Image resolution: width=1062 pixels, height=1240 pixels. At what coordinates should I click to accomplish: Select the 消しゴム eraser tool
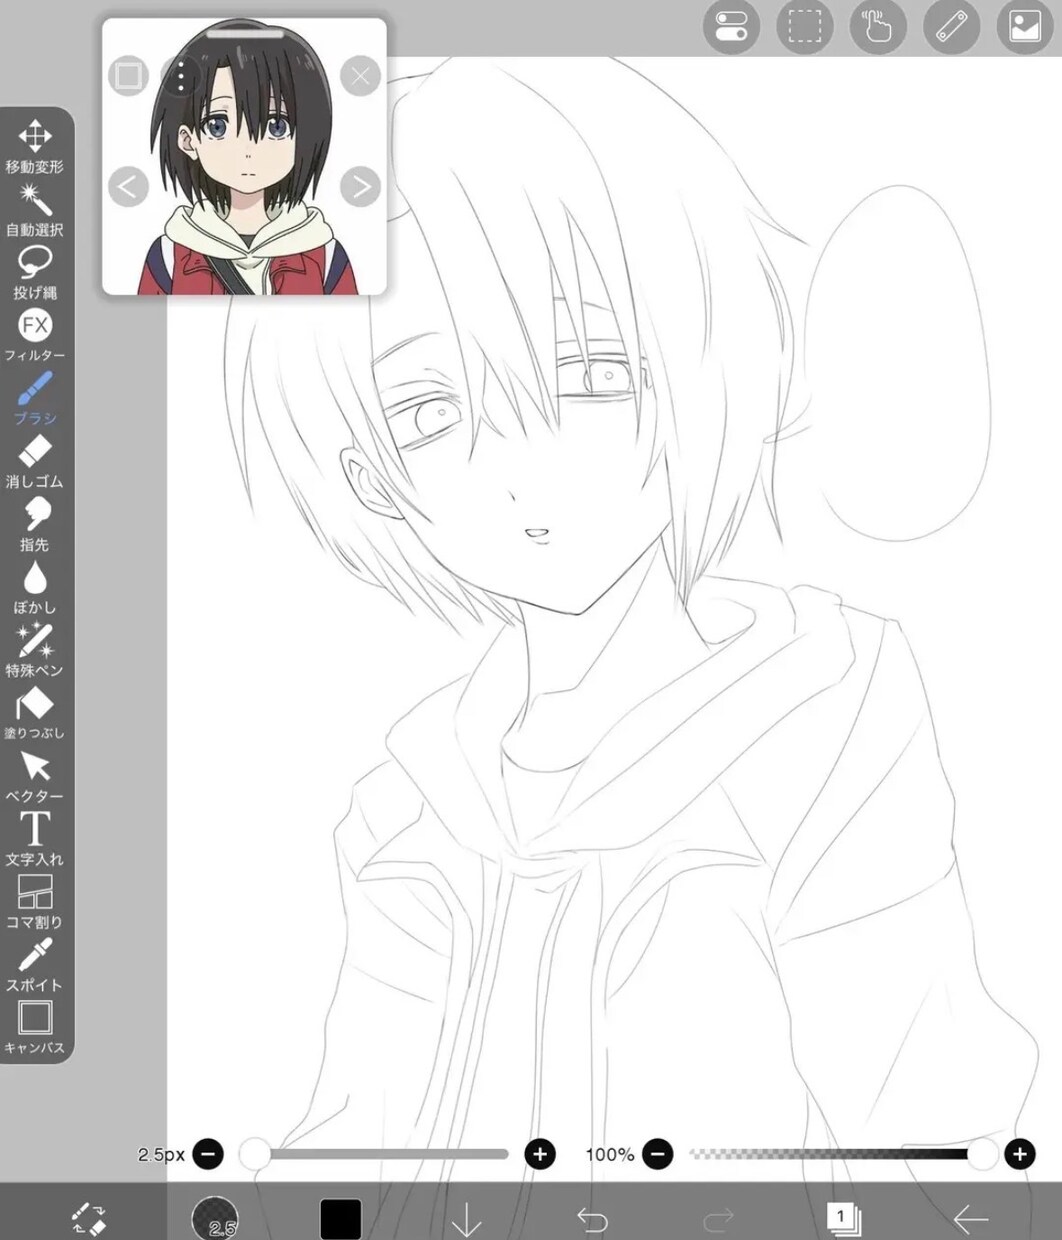[x=35, y=461]
